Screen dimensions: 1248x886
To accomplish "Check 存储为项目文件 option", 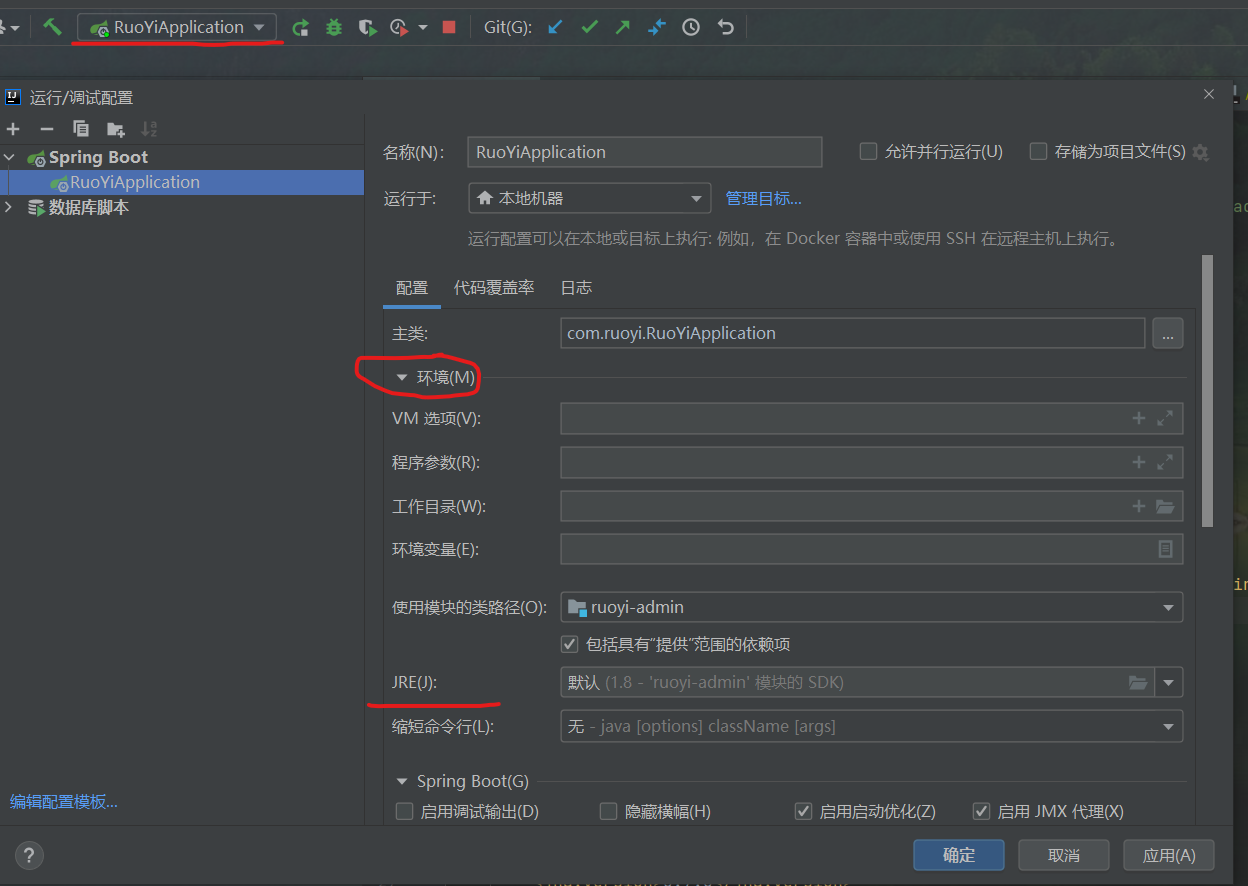I will click(1038, 151).
